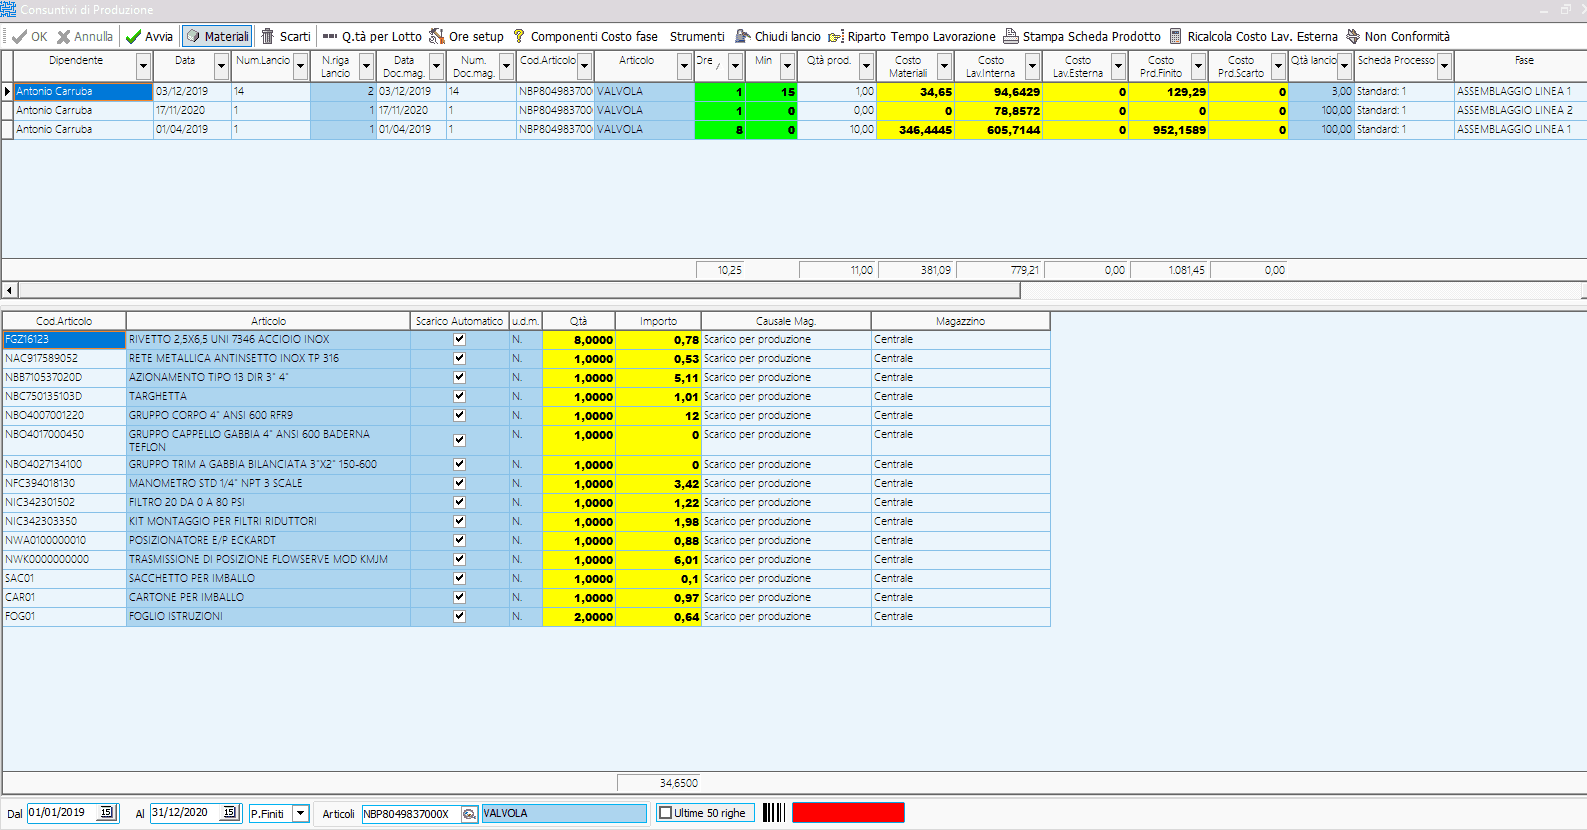Click the Costo Prd.Finito 952,1589 cell

(x=1168, y=130)
